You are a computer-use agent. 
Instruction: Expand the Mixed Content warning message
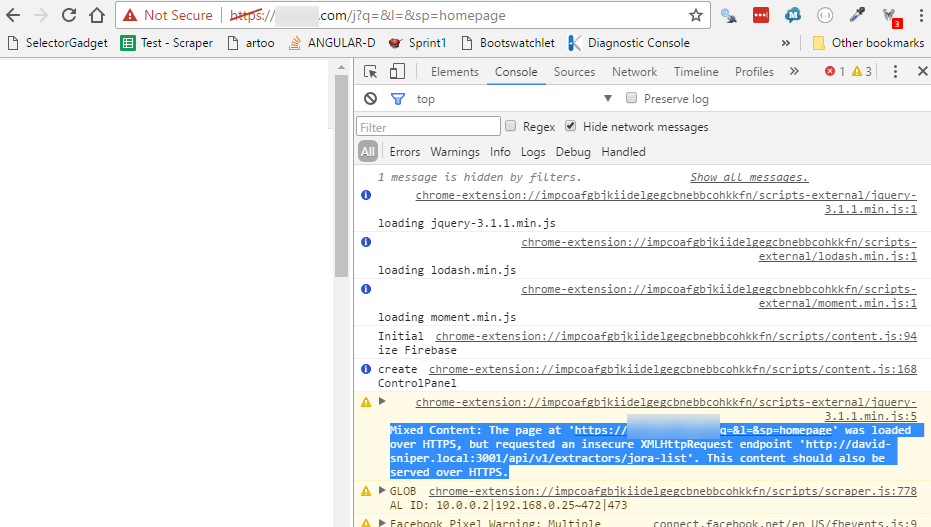tap(382, 401)
